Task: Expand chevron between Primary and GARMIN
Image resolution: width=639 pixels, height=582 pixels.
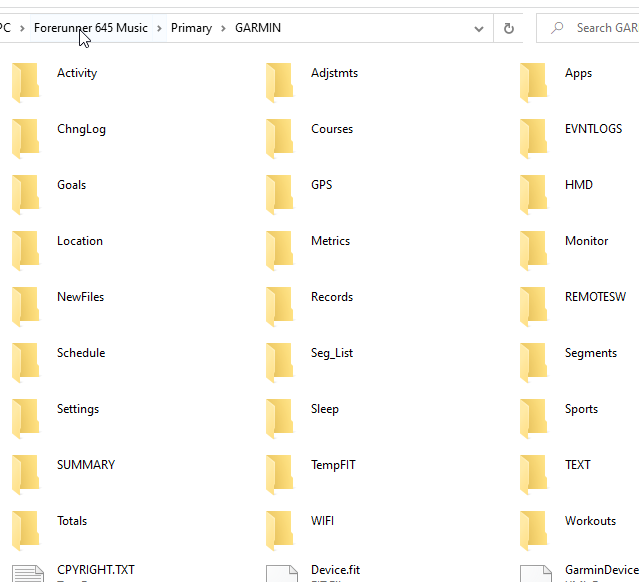Action: (223, 29)
